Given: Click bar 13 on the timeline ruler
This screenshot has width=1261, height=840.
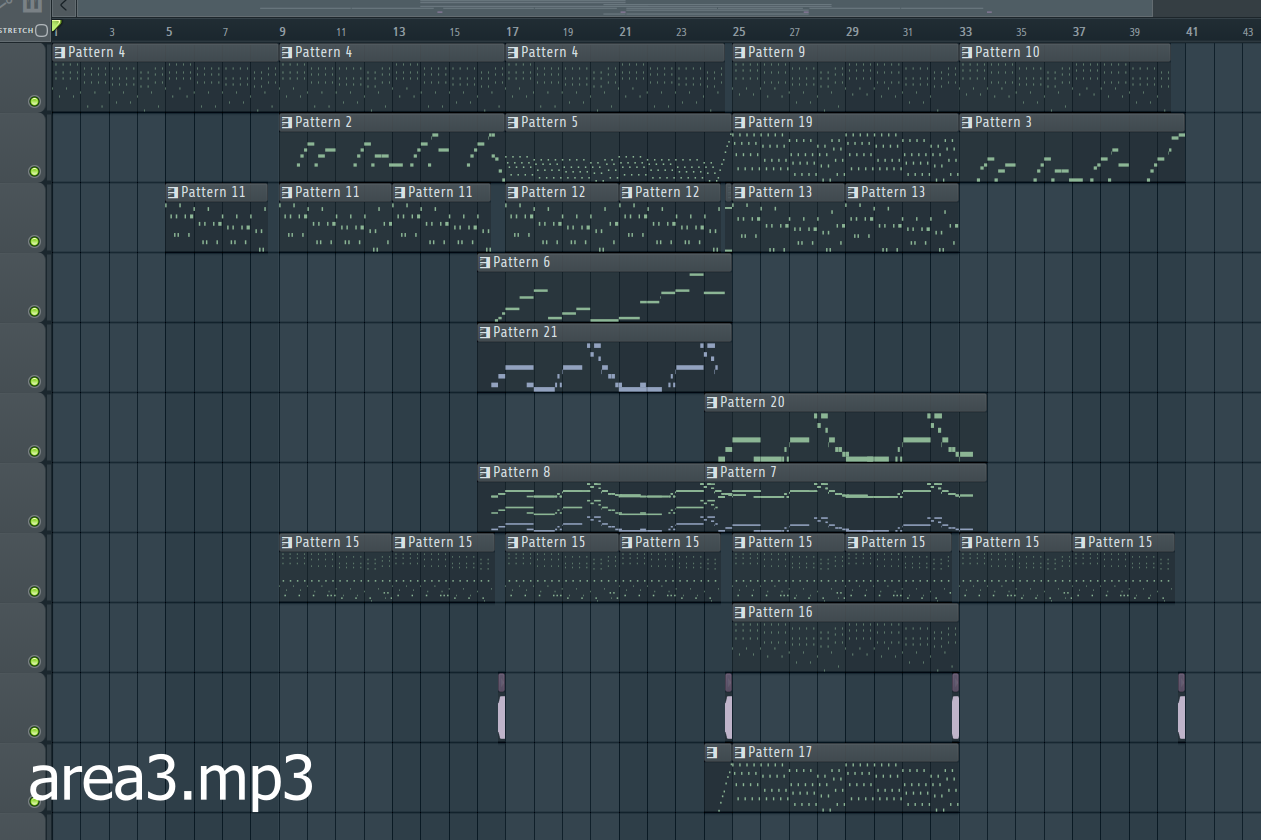Looking at the screenshot, I should 399,31.
